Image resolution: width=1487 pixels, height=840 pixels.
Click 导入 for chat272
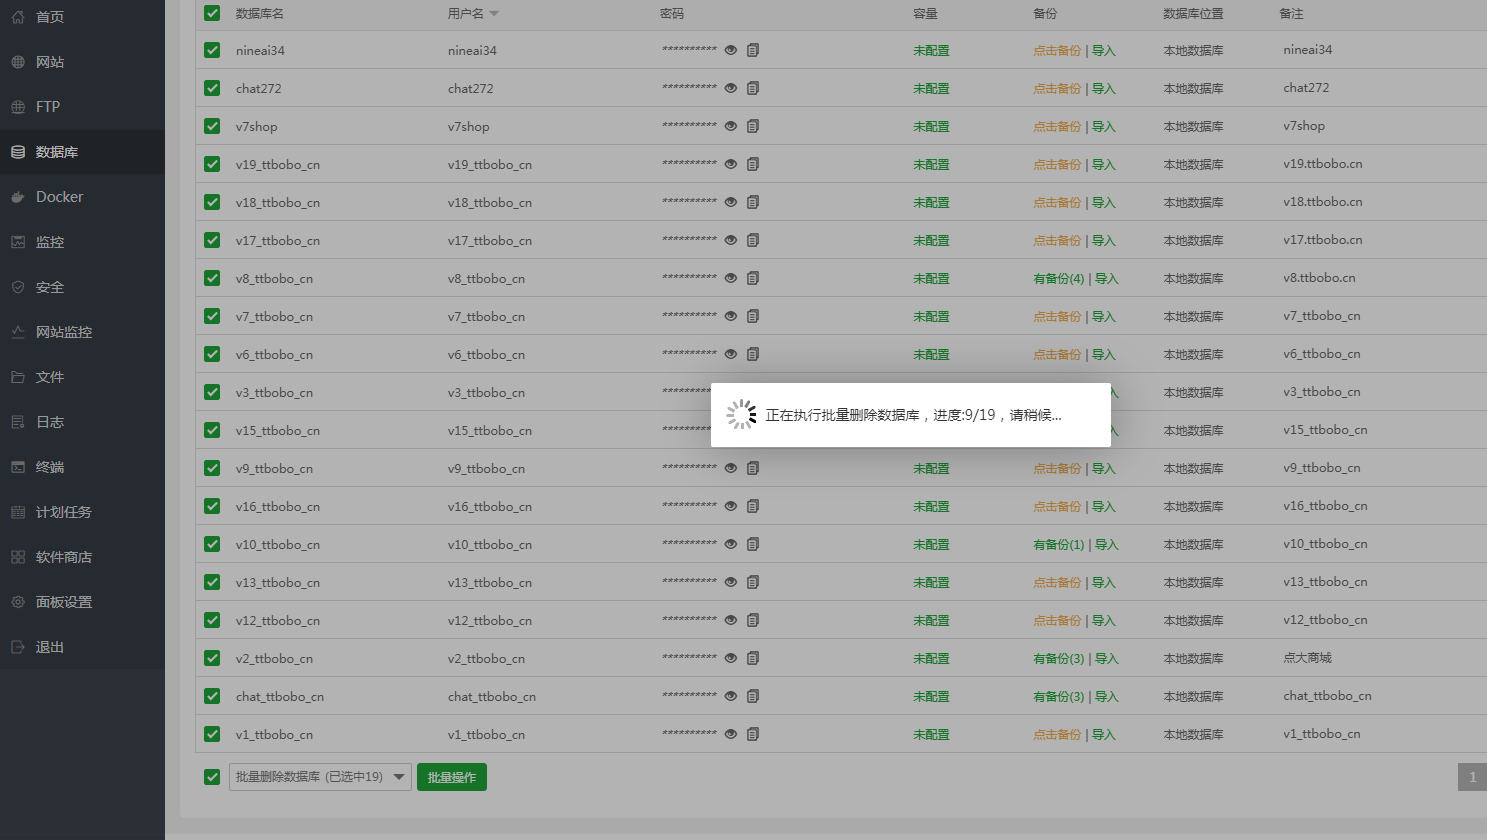[x=1104, y=88]
